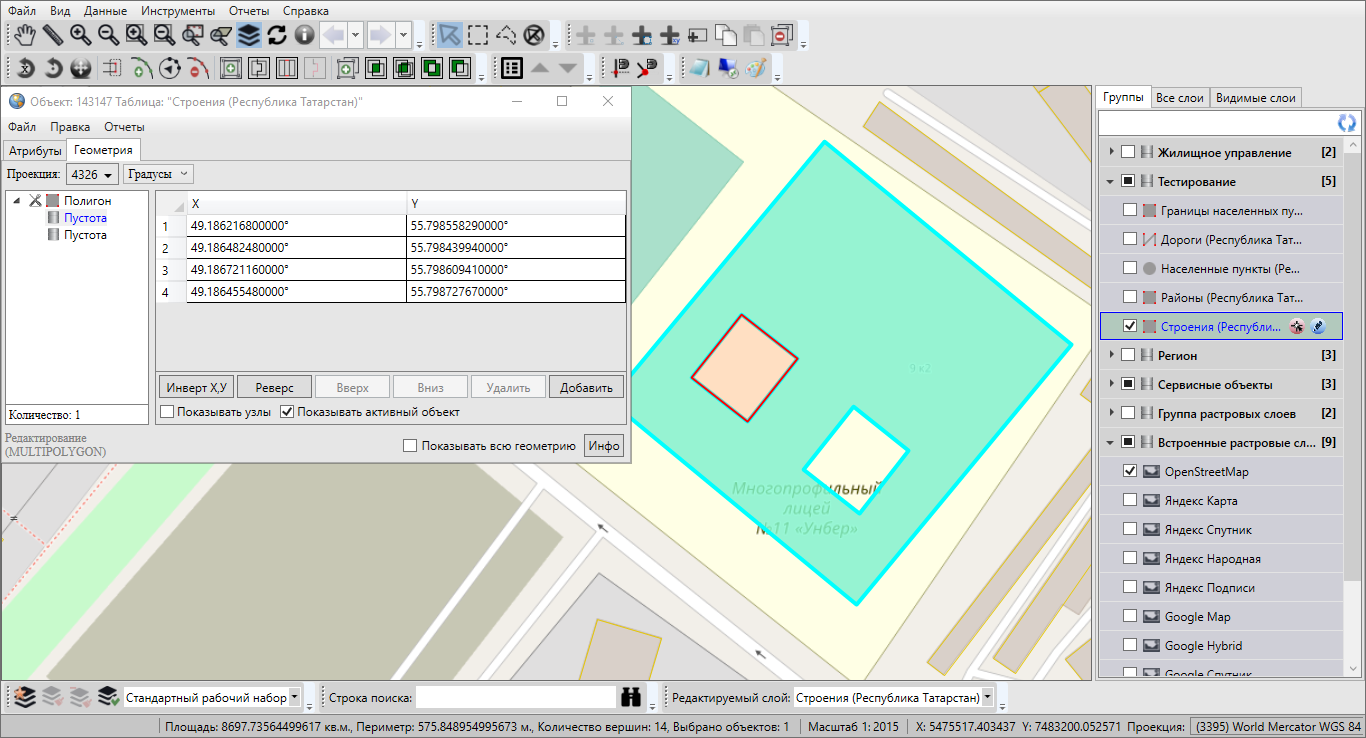Click the object info icon
Screen dimensions: 1366x738
304,35
